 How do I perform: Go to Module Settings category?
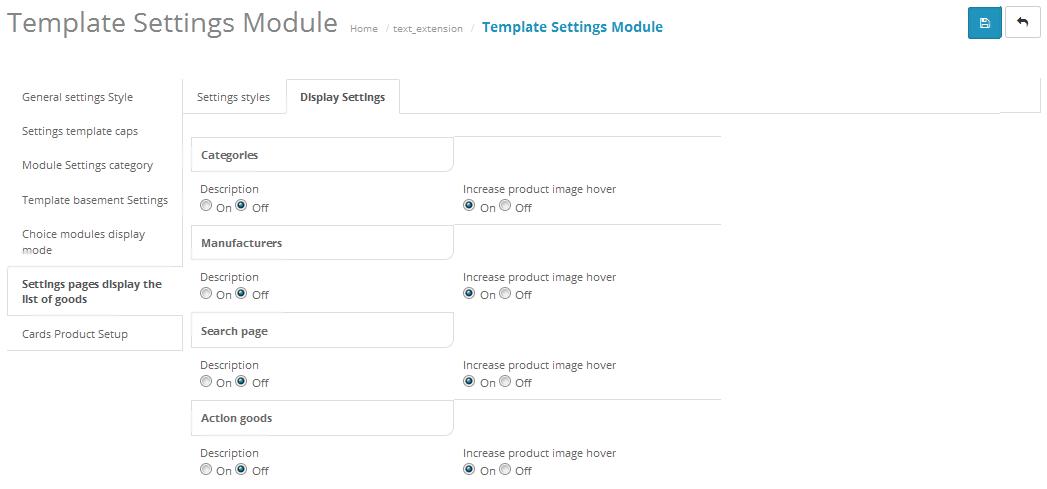click(87, 165)
